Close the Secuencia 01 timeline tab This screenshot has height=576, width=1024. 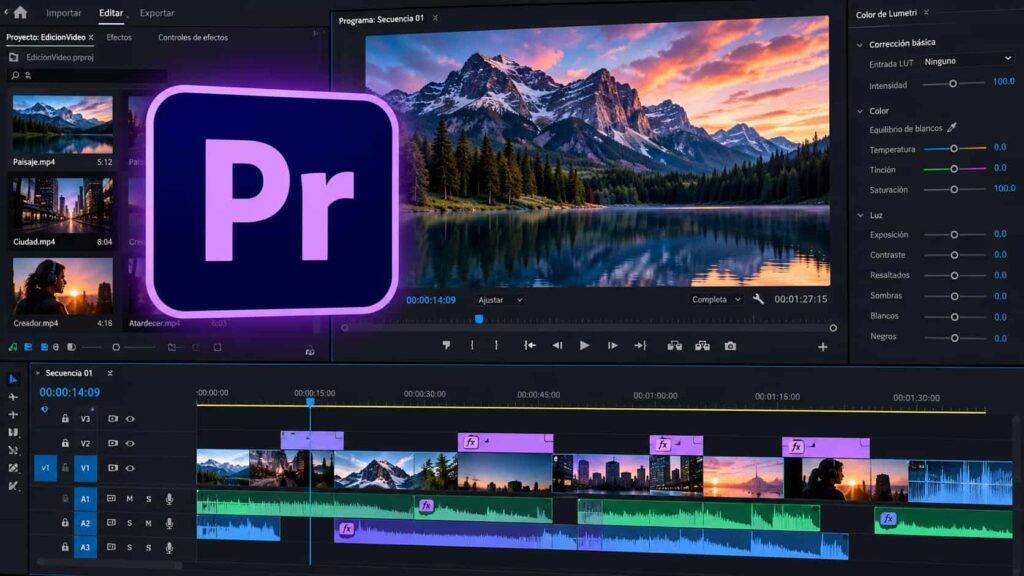(x=110, y=373)
